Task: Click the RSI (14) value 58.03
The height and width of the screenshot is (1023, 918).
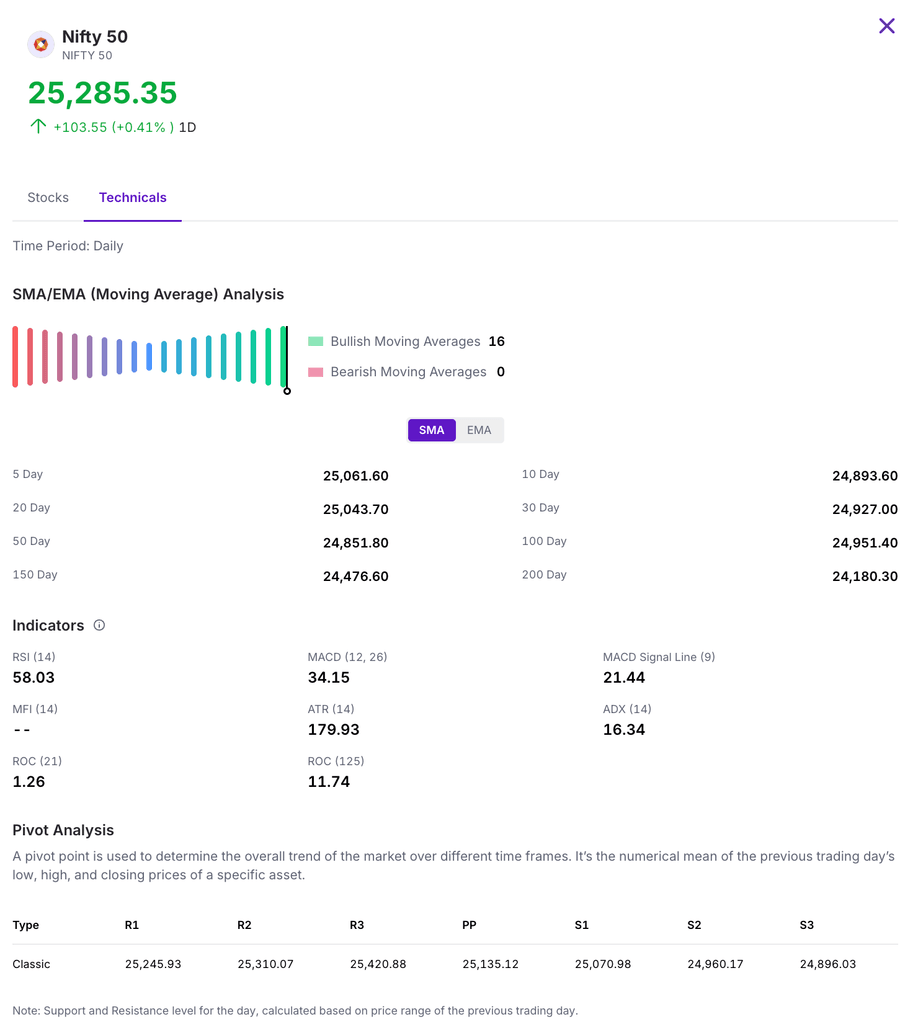Action: (34, 678)
